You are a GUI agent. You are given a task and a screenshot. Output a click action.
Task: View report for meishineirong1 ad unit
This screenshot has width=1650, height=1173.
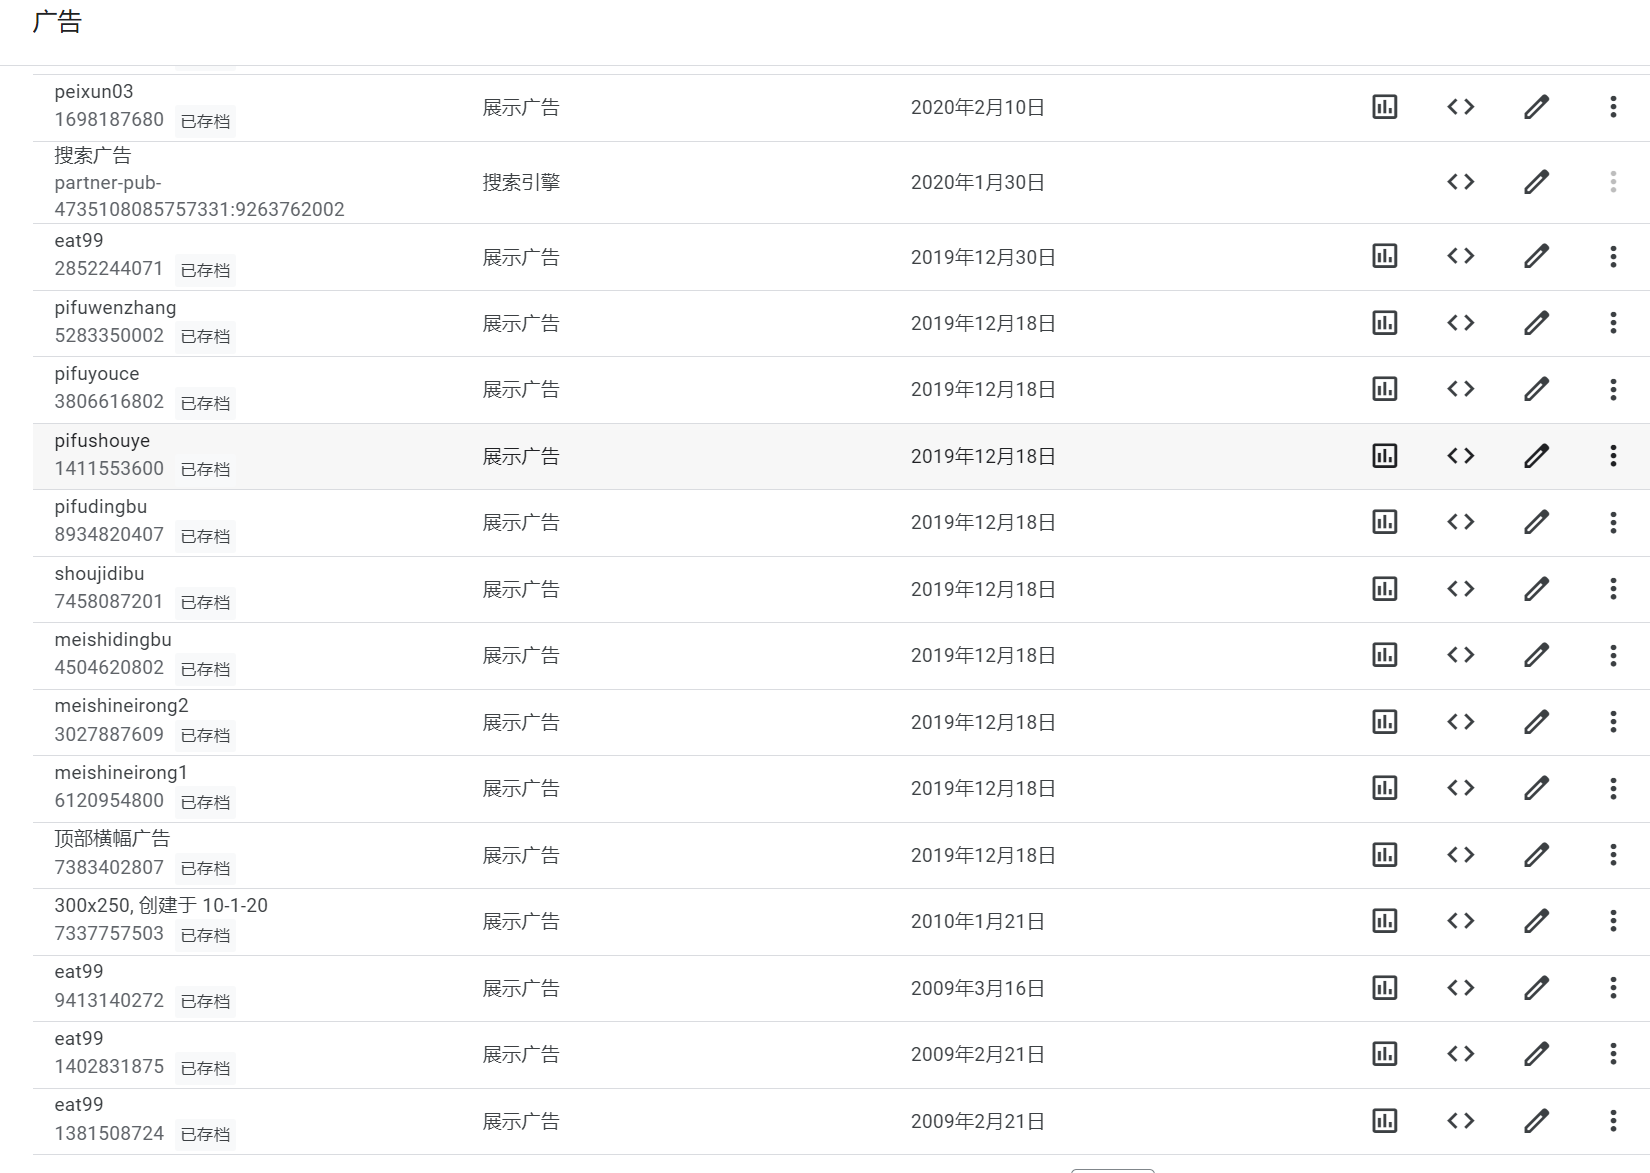pos(1384,788)
